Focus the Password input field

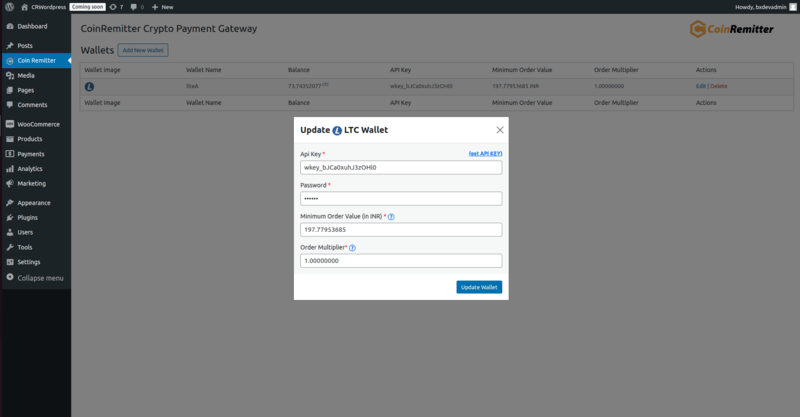coord(401,199)
